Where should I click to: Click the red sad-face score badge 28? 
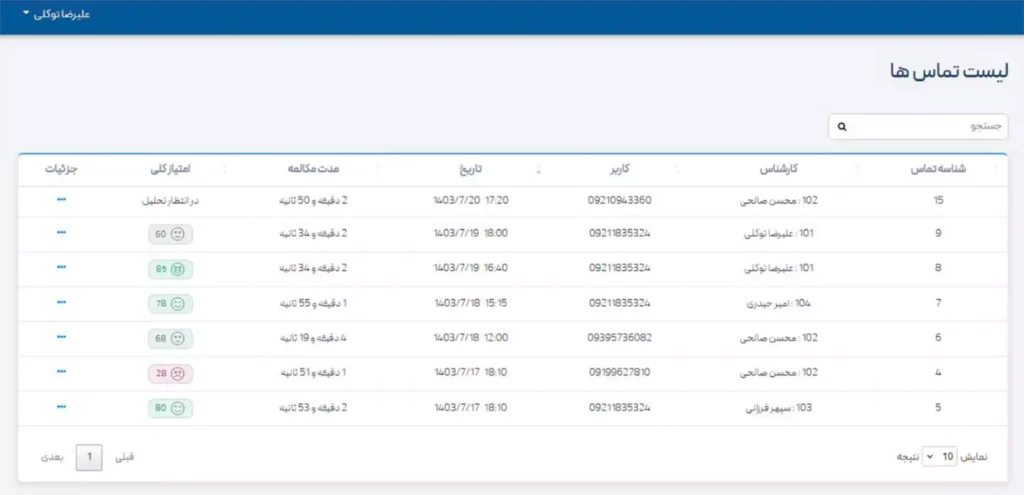point(170,374)
